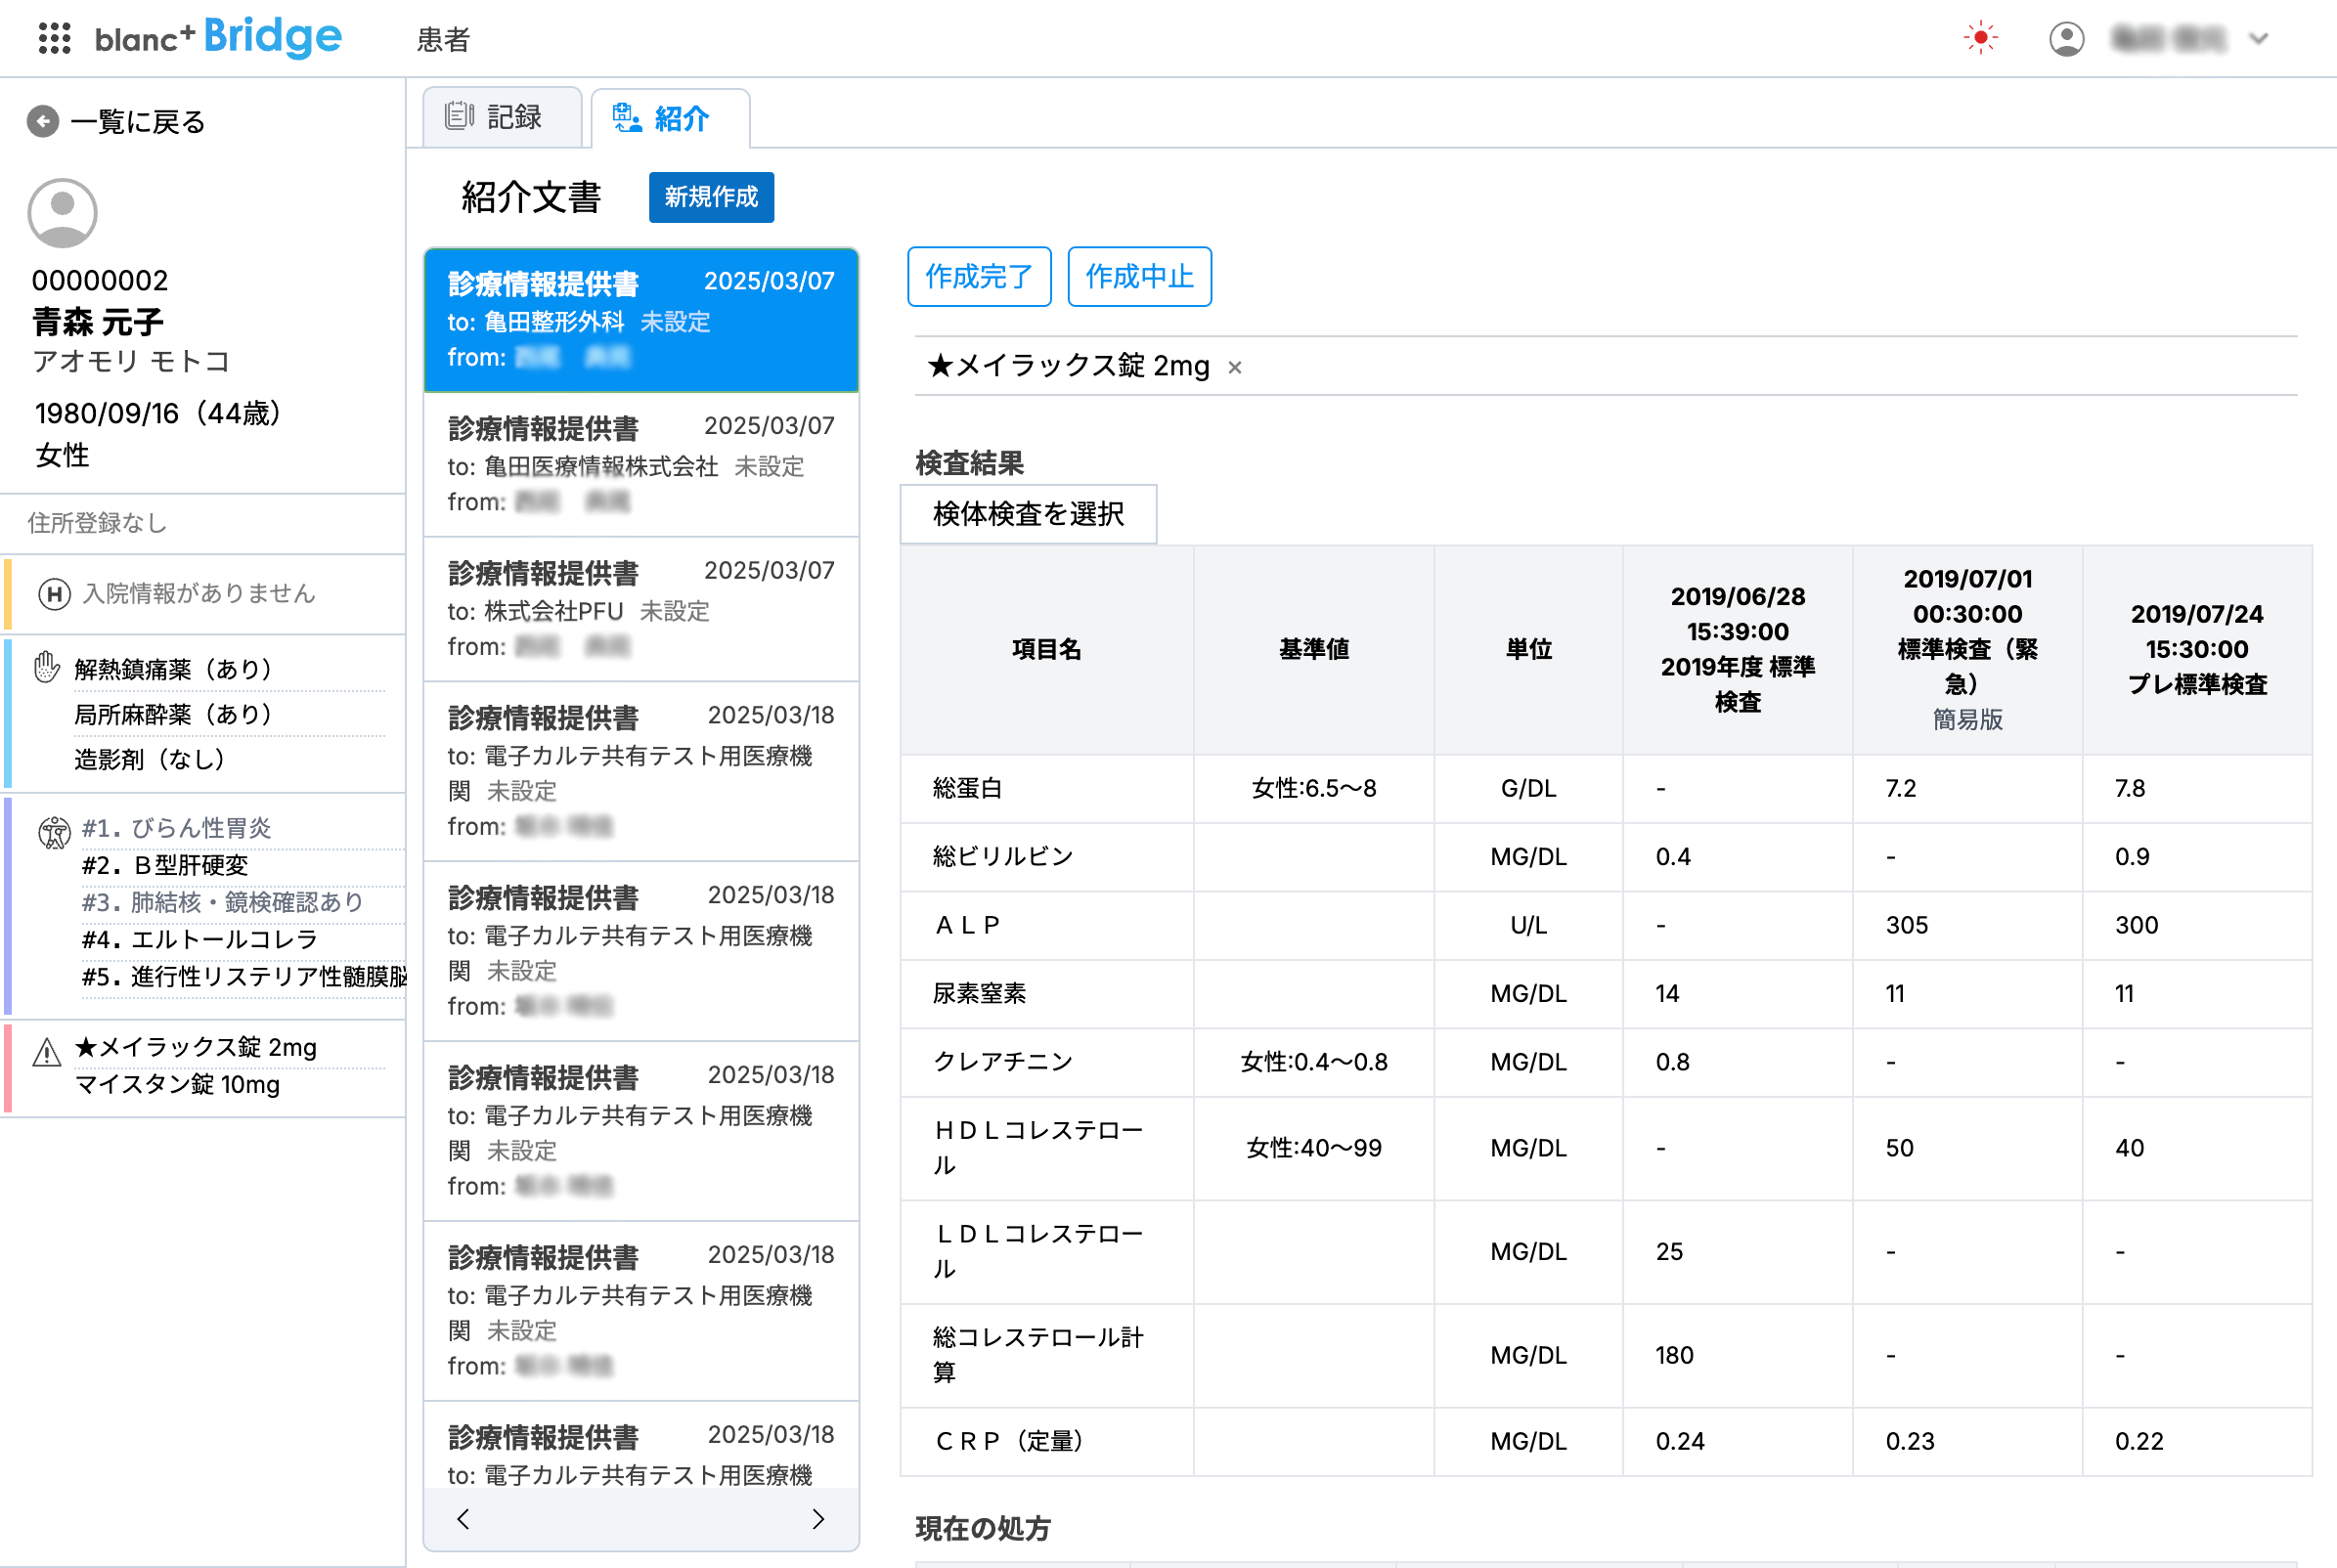Remove the メイラックス錠 2mg chip via its ×
Viewport: 2337px width, 1568px height.
[1236, 367]
